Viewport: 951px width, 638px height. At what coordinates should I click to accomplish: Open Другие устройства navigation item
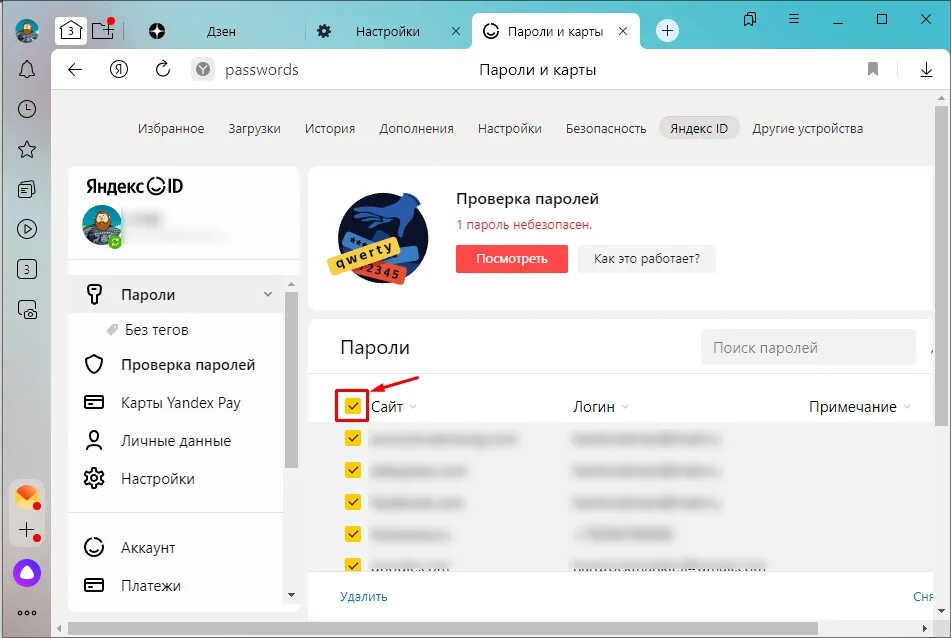pyautogui.click(x=807, y=129)
